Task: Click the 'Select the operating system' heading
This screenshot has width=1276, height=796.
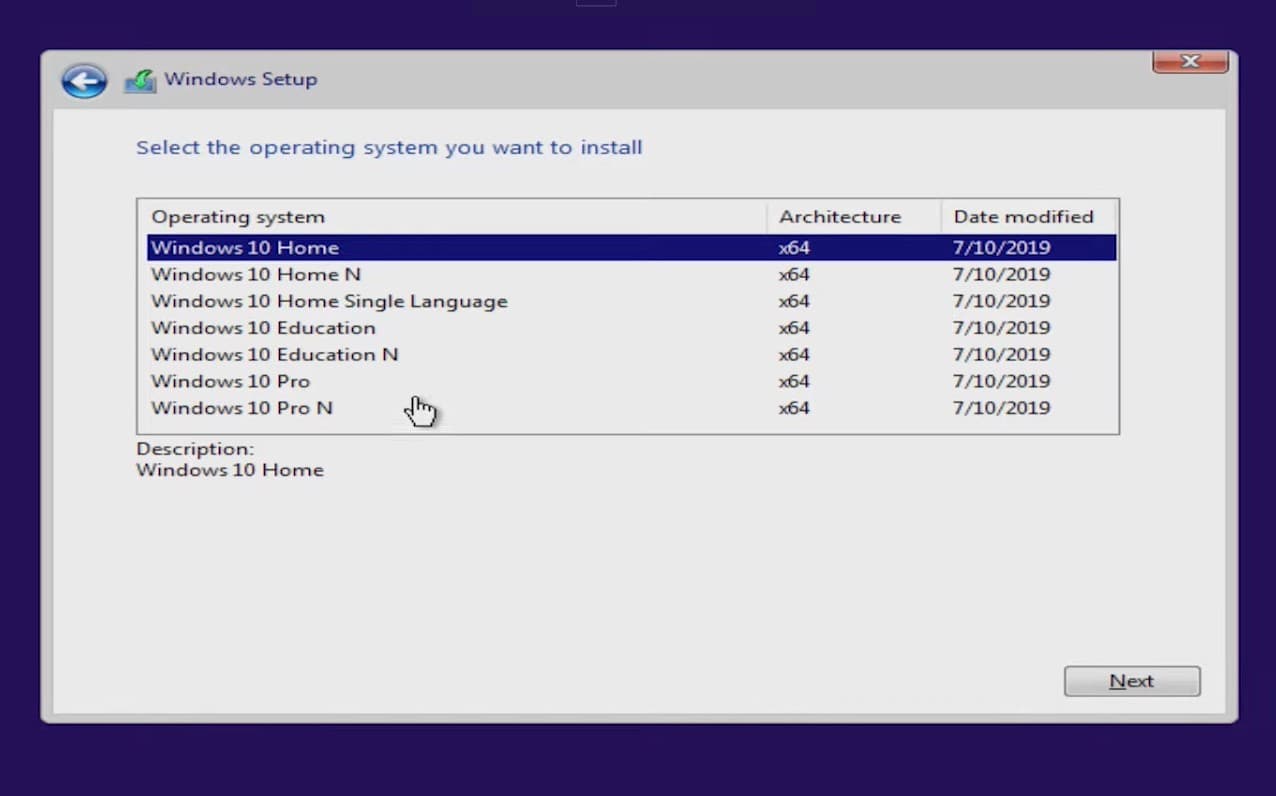Action: click(389, 148)
